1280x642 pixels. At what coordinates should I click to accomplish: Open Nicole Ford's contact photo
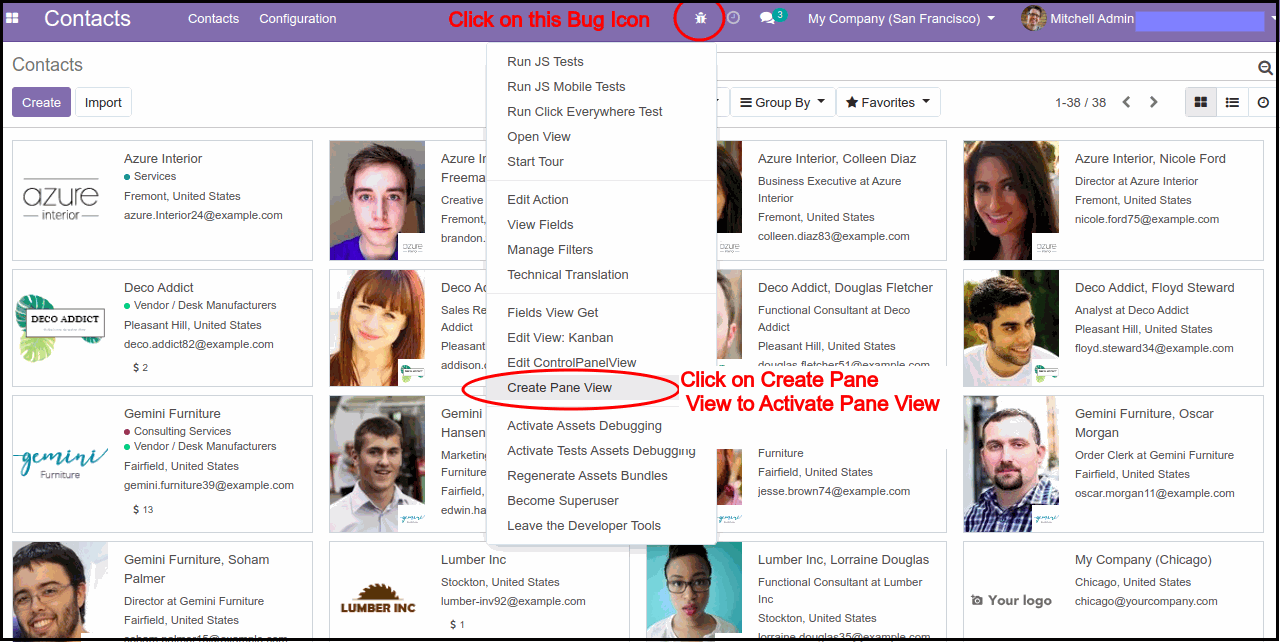click(x=1011, y=200)
